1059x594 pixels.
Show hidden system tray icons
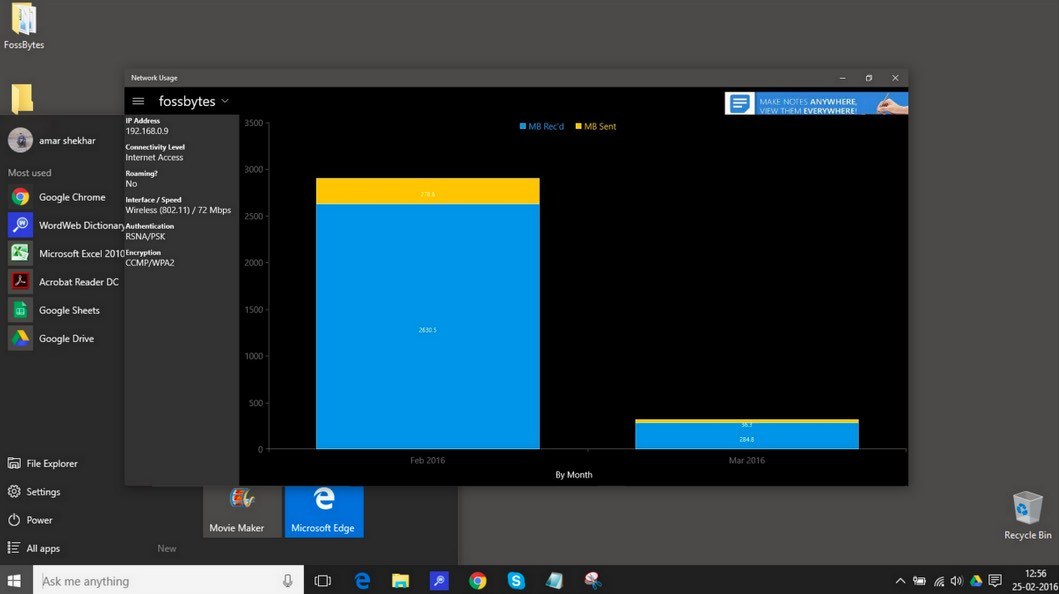[900, 581]
